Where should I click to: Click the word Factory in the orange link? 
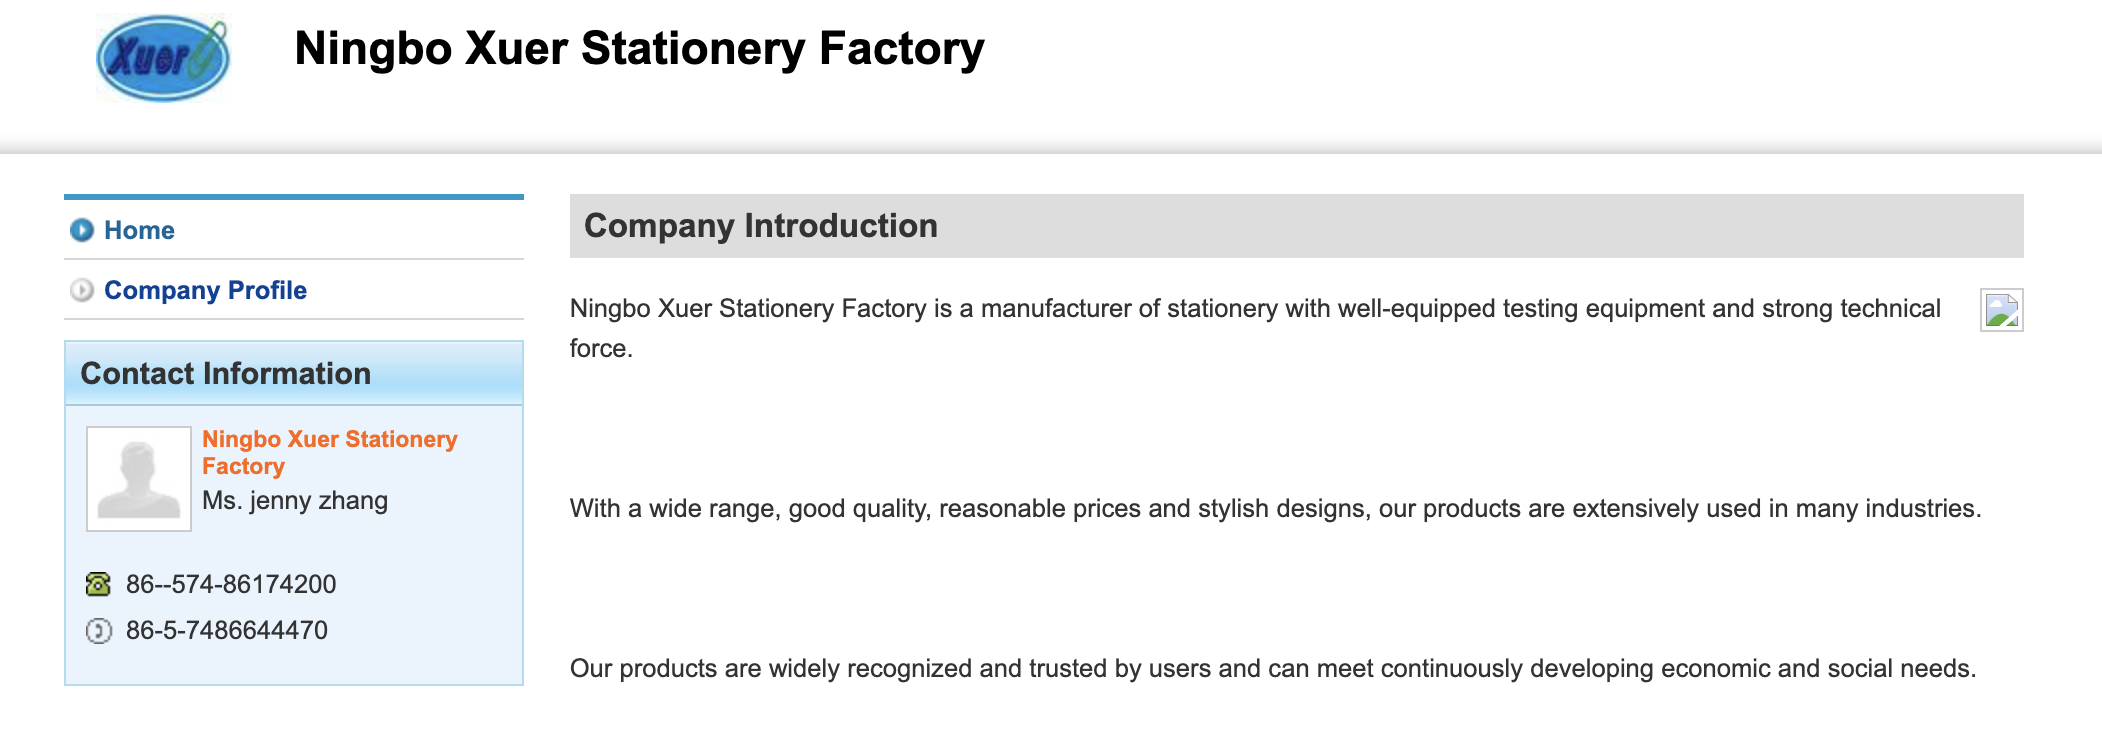243,467
